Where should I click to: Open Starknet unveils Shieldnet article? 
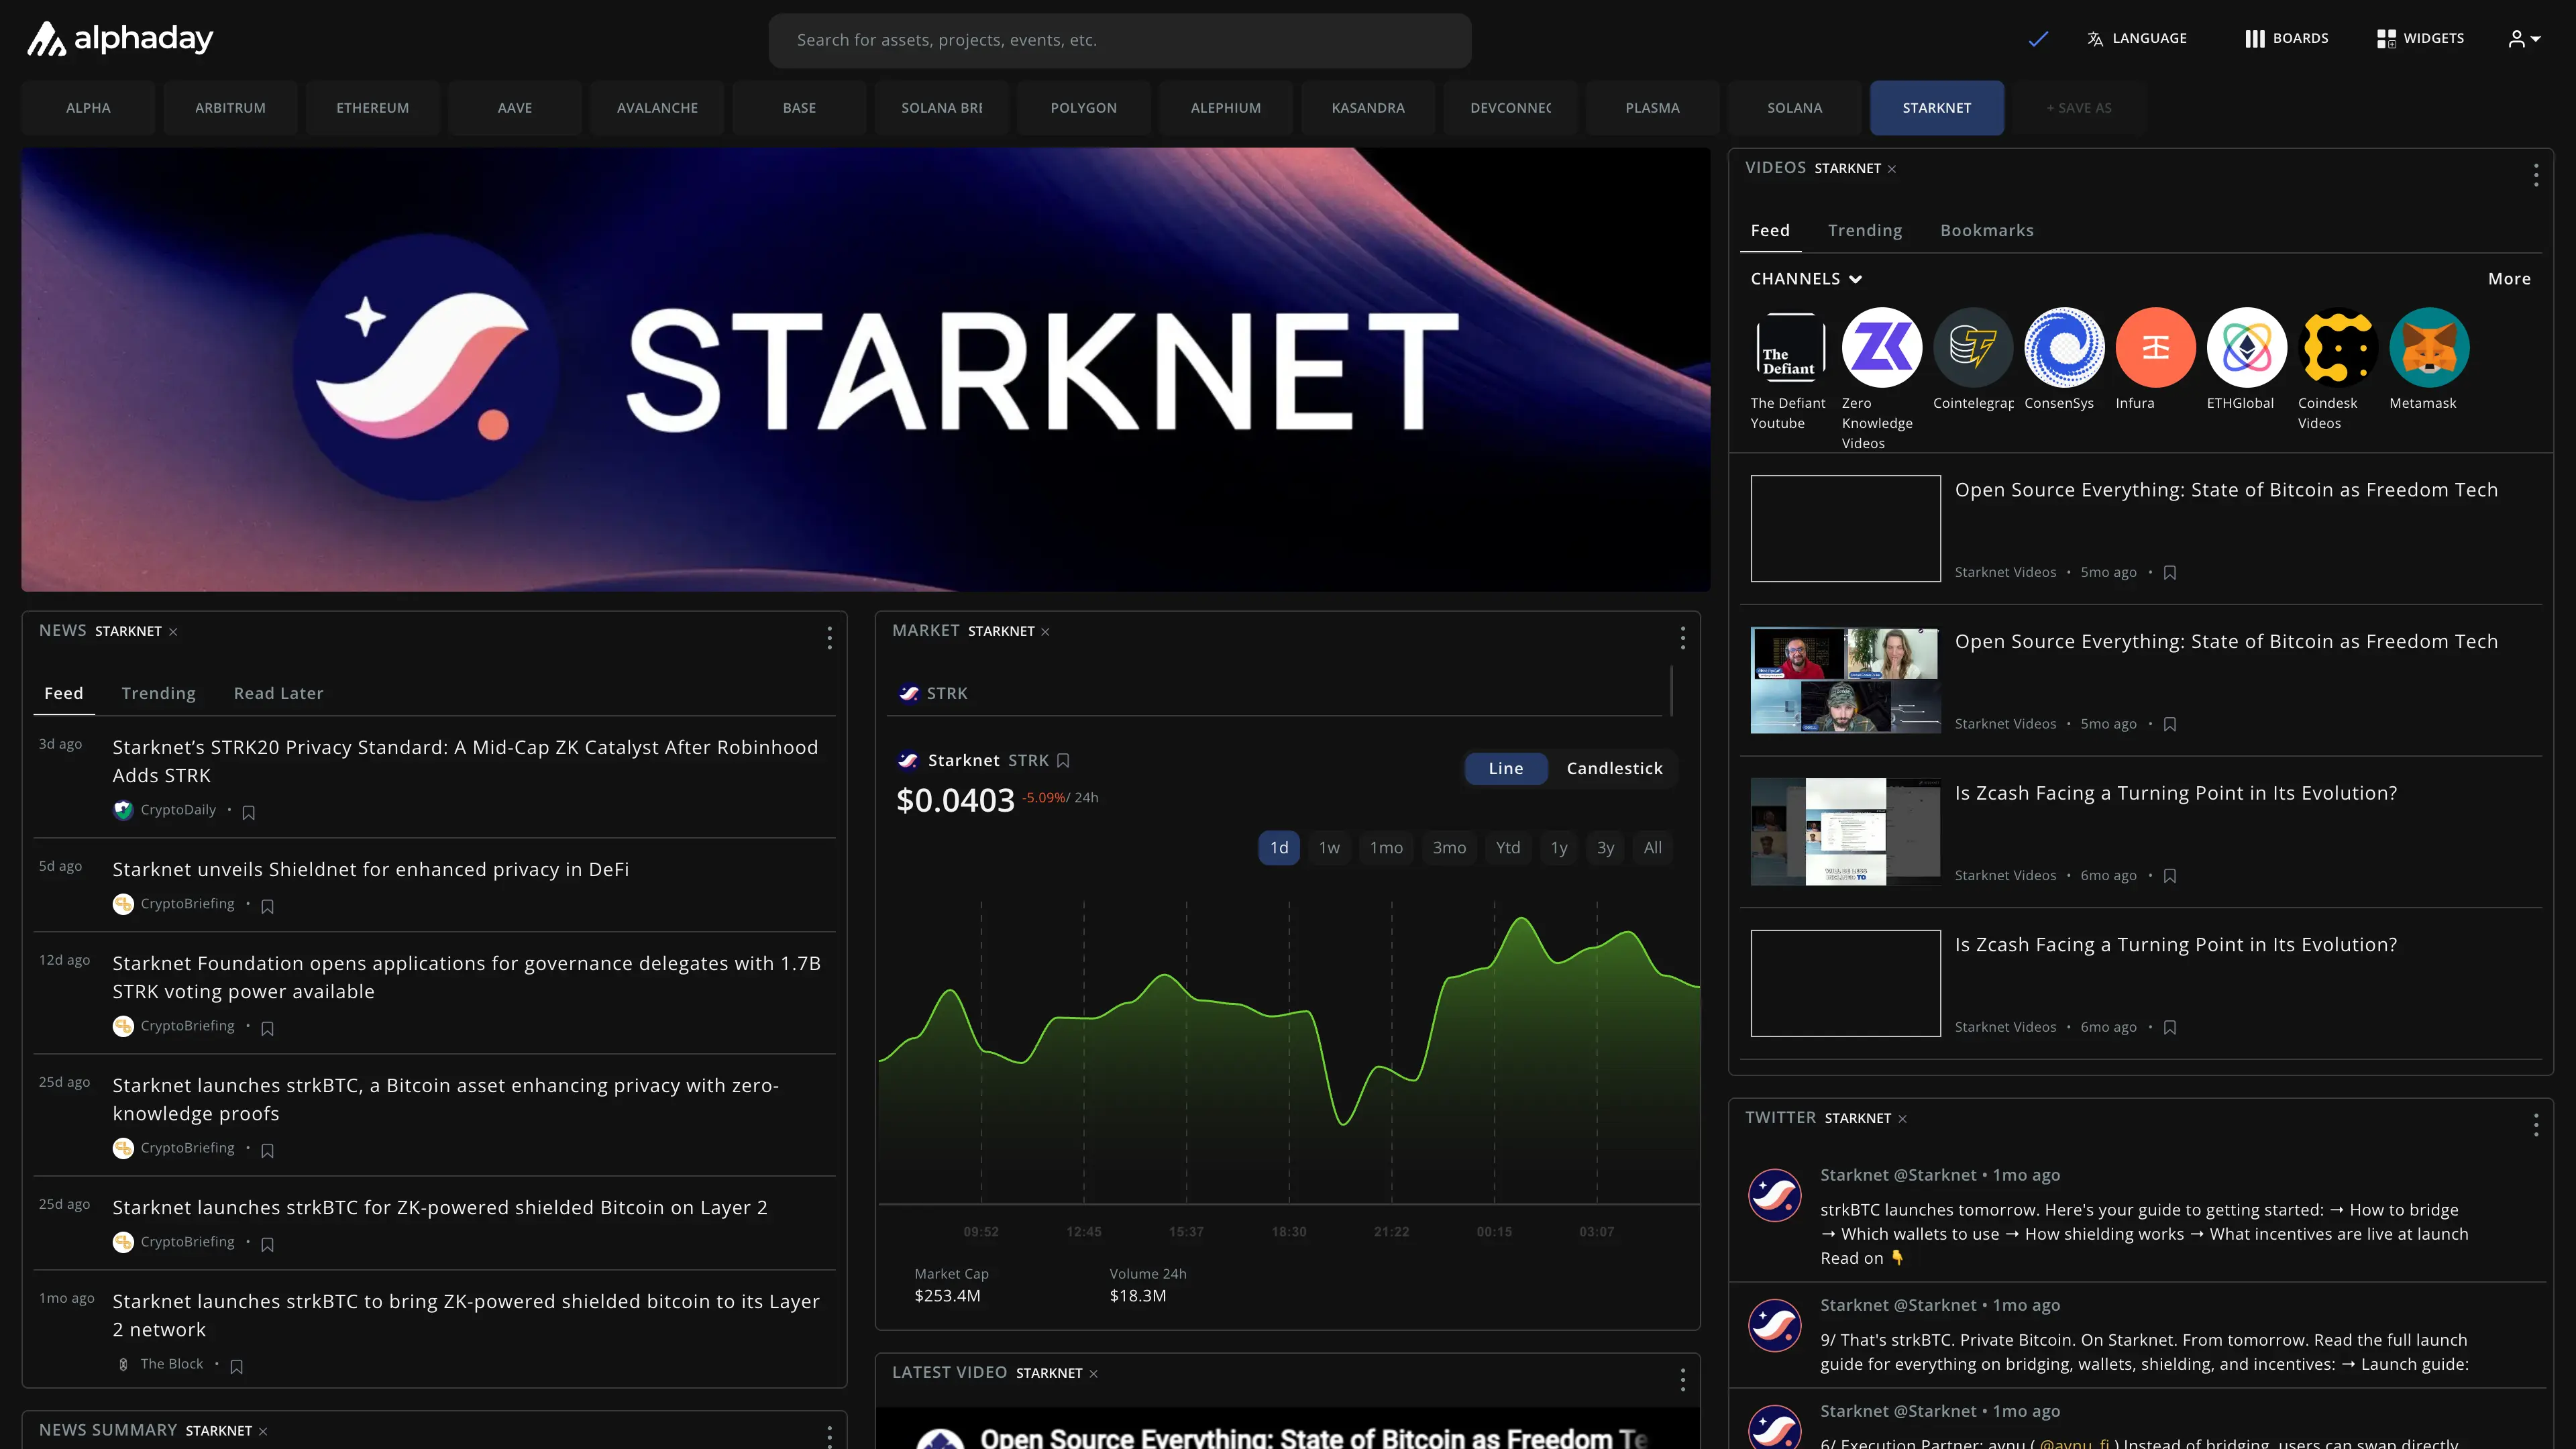(x=370, y=869)
